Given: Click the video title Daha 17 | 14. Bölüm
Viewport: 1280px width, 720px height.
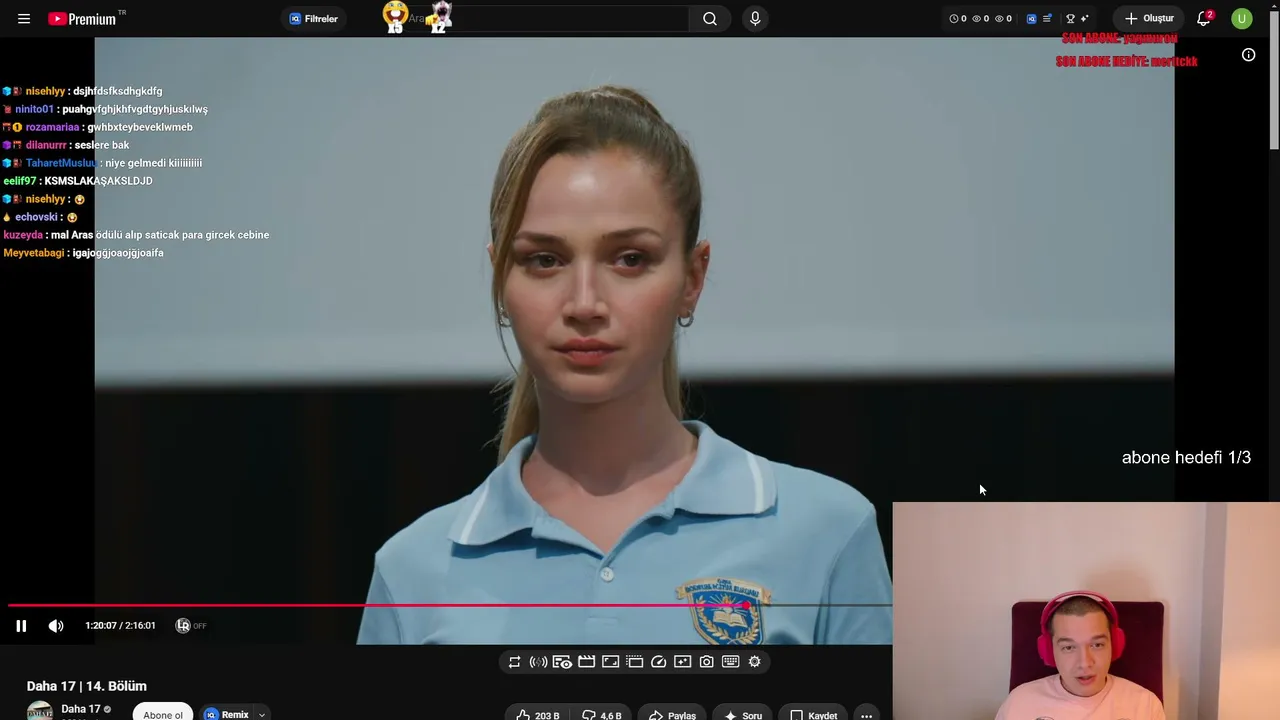Looking at the screenshot, I should 87,686.
